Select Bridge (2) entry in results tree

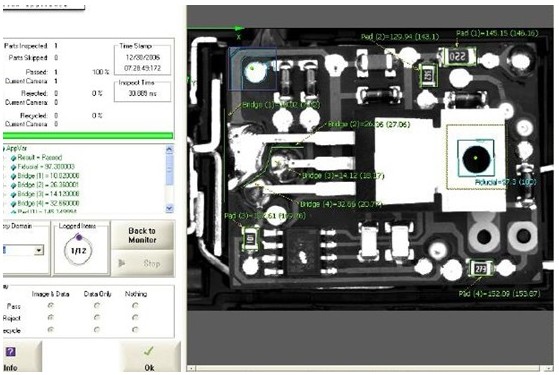point(48,185)
